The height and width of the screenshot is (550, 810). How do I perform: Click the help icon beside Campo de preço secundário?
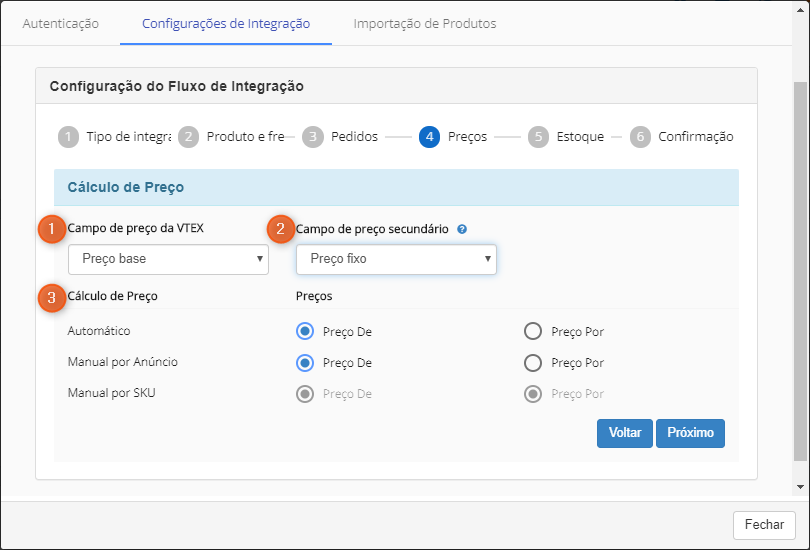pyautogui.click(x=462, y=229)
